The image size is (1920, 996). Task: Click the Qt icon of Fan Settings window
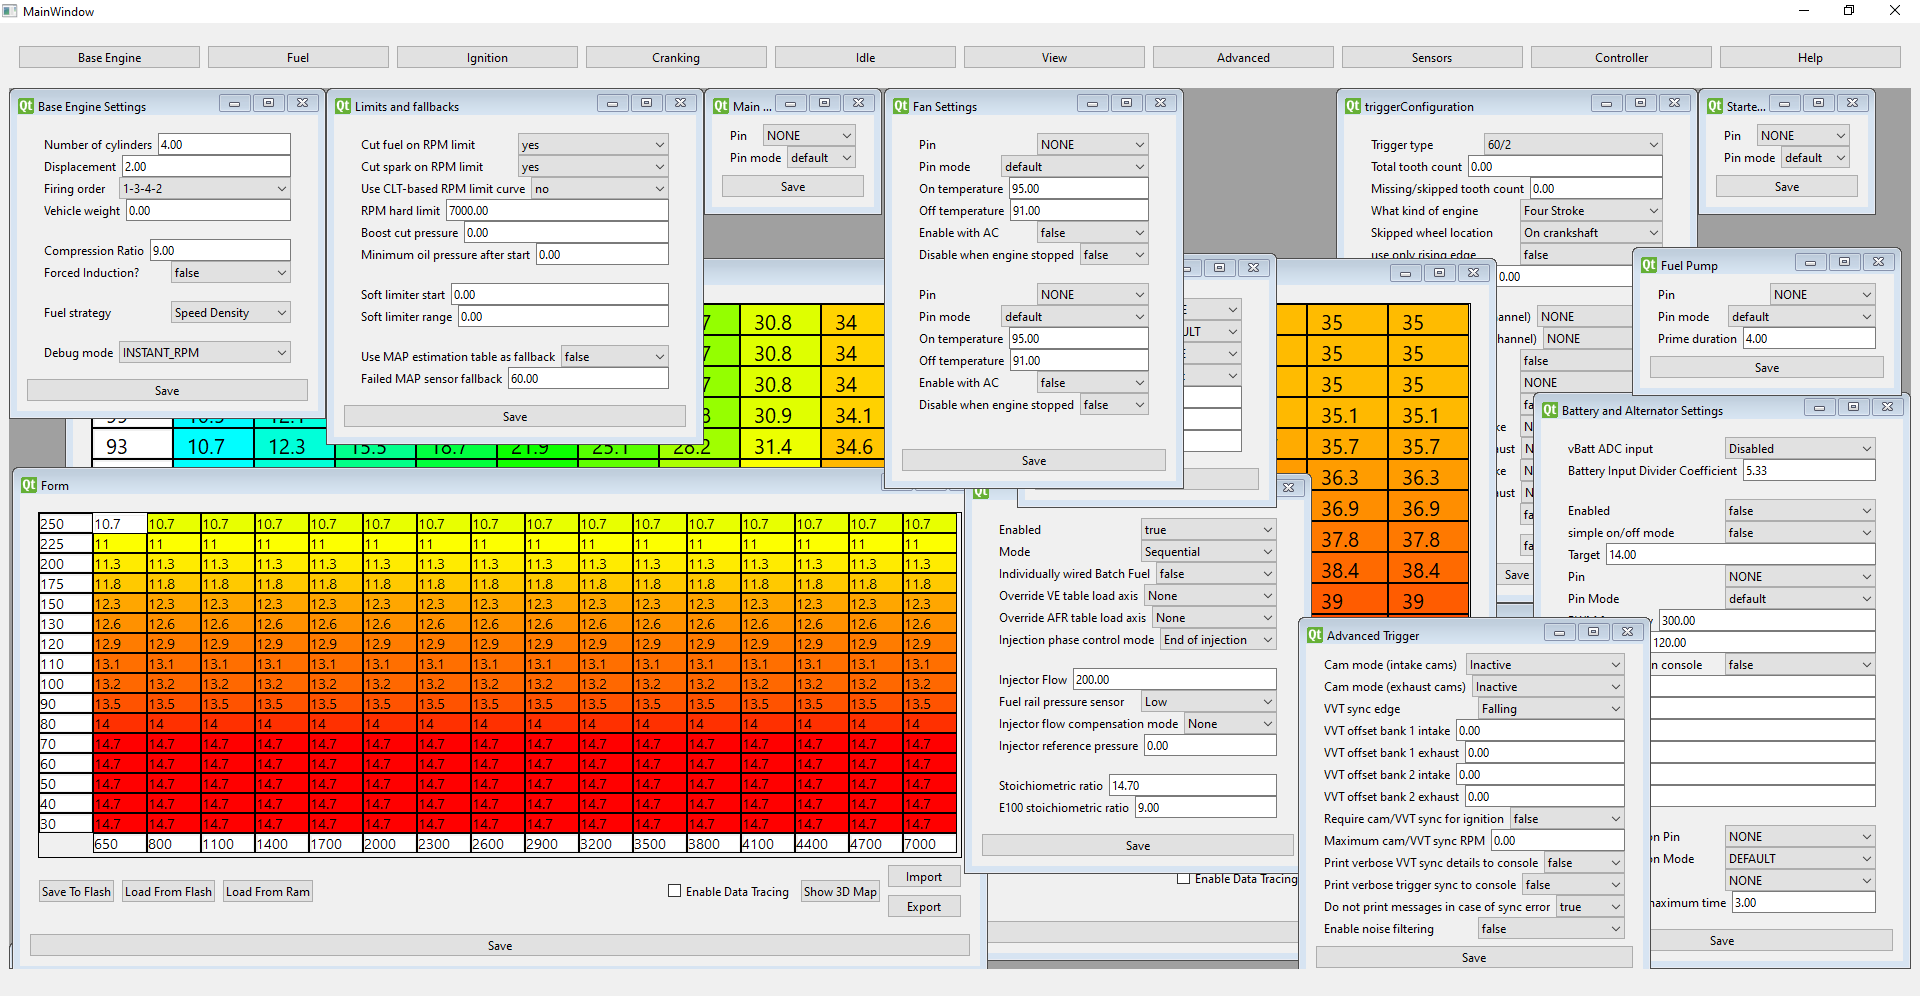click(x=901, y=106)
